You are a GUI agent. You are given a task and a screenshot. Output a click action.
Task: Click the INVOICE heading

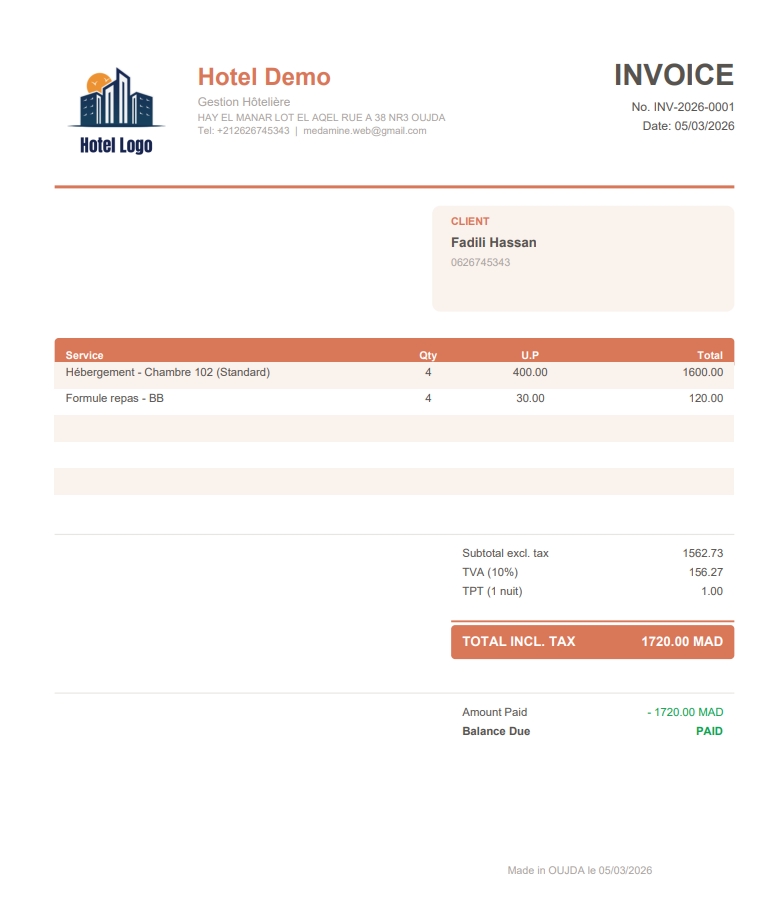point(674,75)
